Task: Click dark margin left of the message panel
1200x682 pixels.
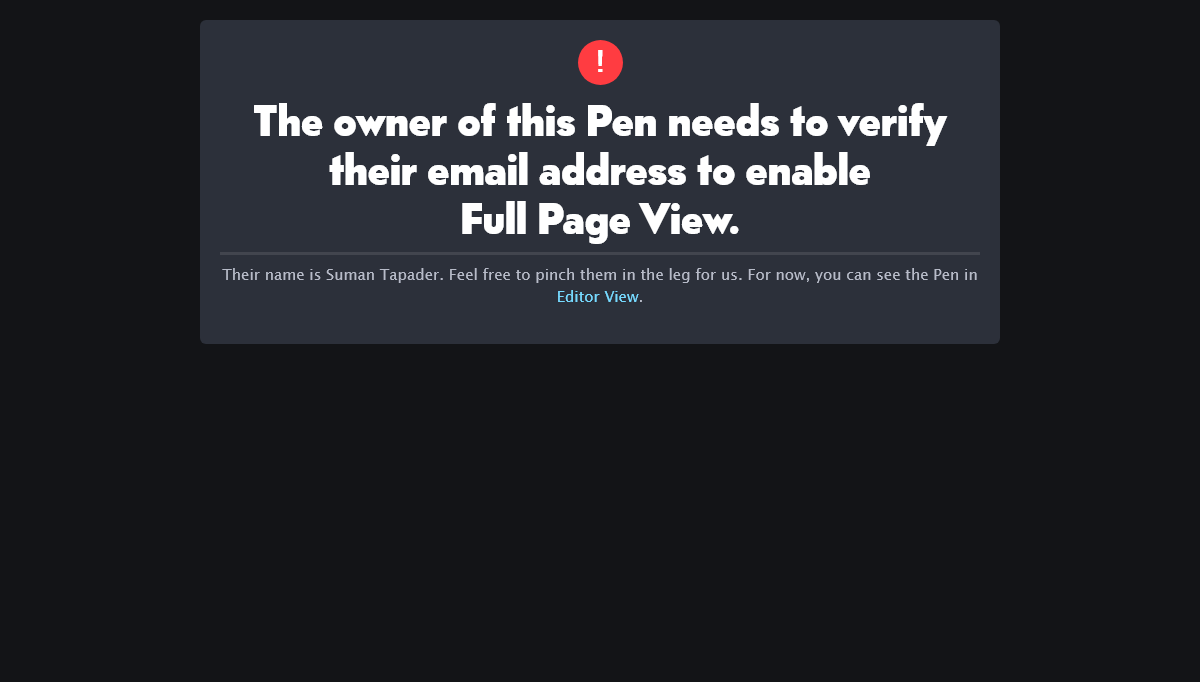Action: [x=100, y=180]
